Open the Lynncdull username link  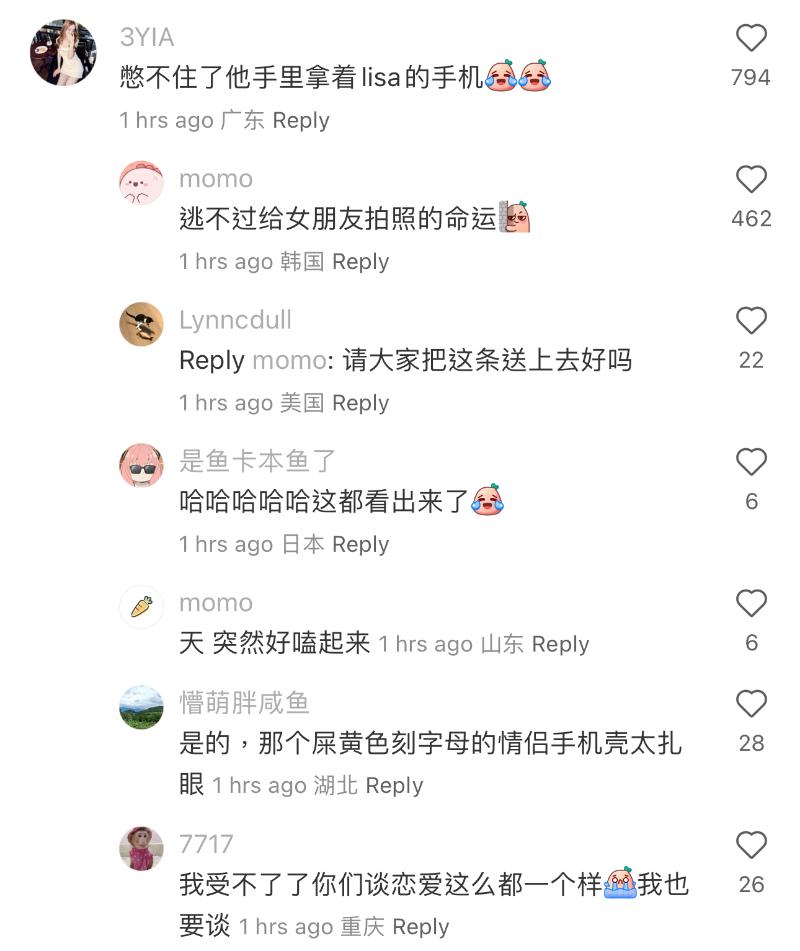tap(235, 320)
